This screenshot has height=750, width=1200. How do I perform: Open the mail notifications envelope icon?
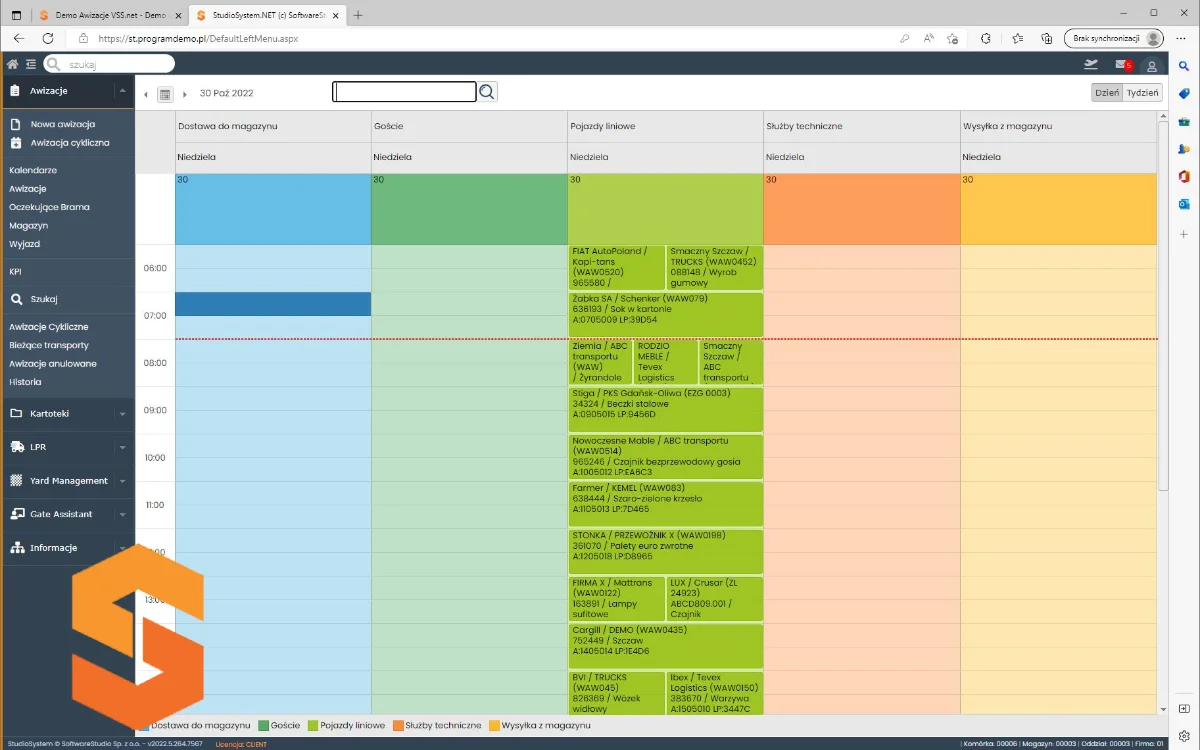point(1121,65)
